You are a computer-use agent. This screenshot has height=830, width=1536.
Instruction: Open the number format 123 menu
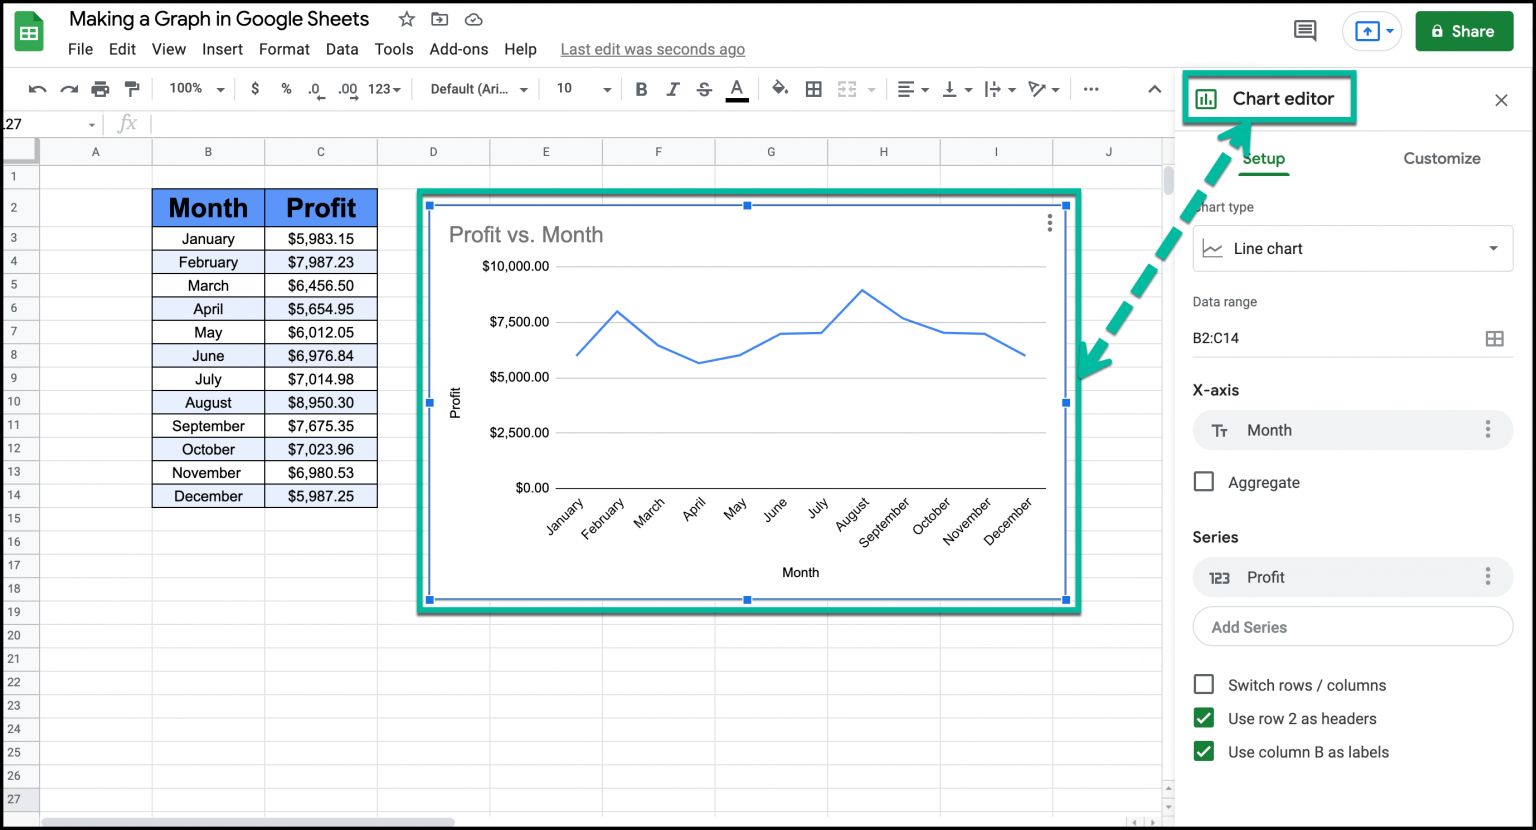[381, 88]
